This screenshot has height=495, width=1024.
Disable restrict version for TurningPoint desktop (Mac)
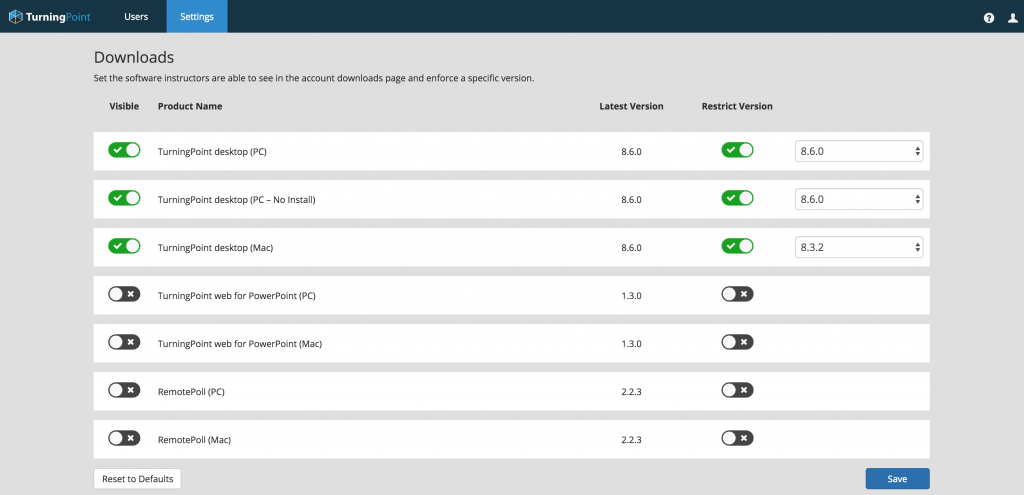[x=737, y=246]
